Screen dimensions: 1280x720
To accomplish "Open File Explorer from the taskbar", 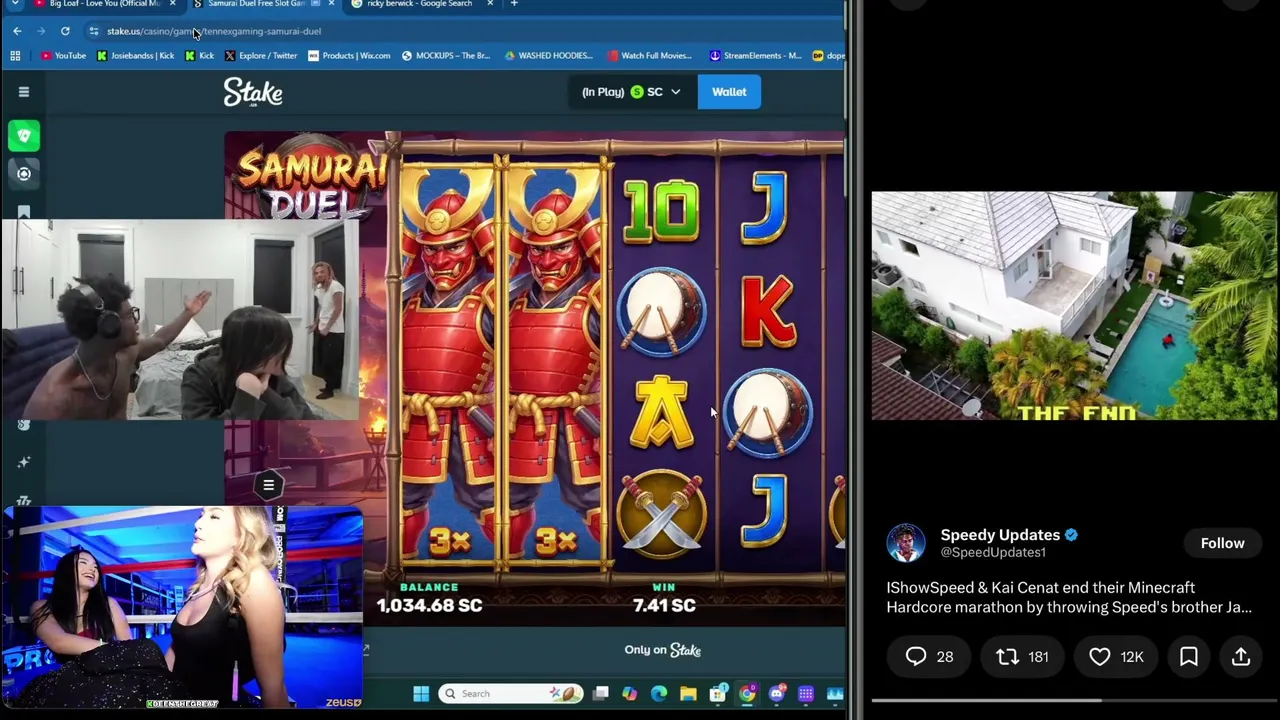I will 688,694.
